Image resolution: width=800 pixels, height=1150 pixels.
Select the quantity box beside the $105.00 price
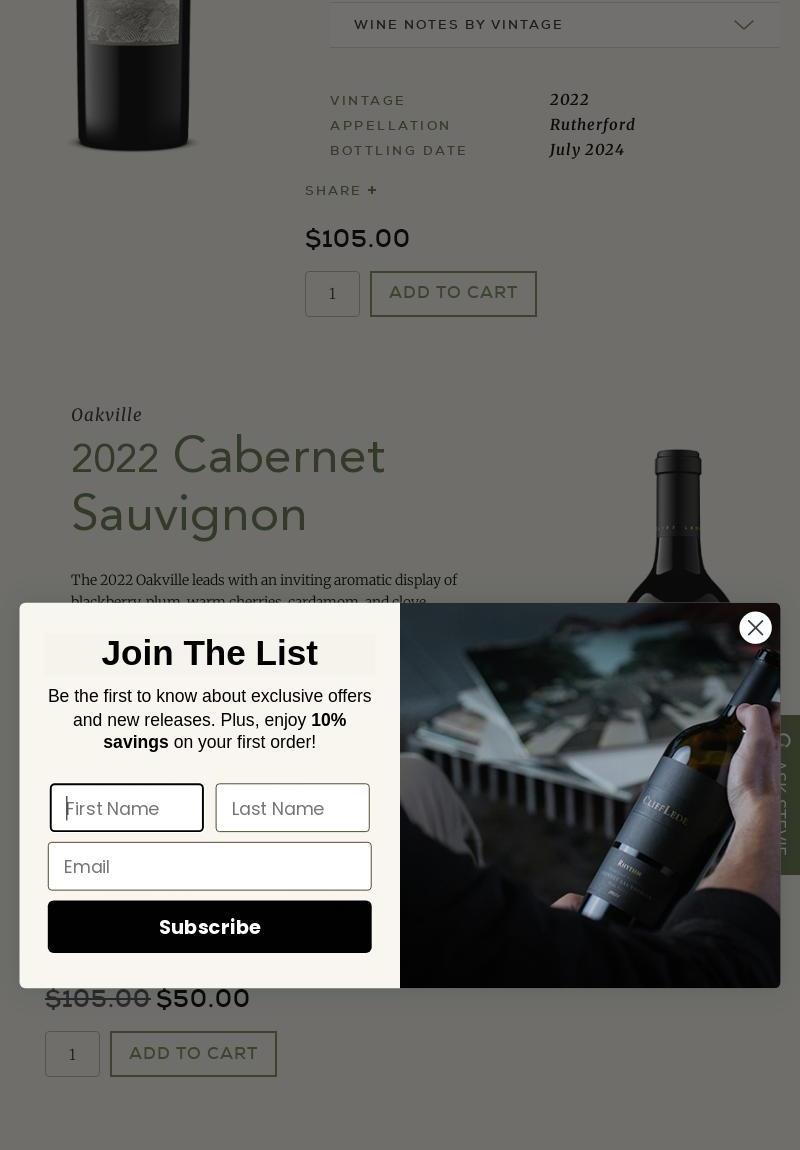click(332, 294)
